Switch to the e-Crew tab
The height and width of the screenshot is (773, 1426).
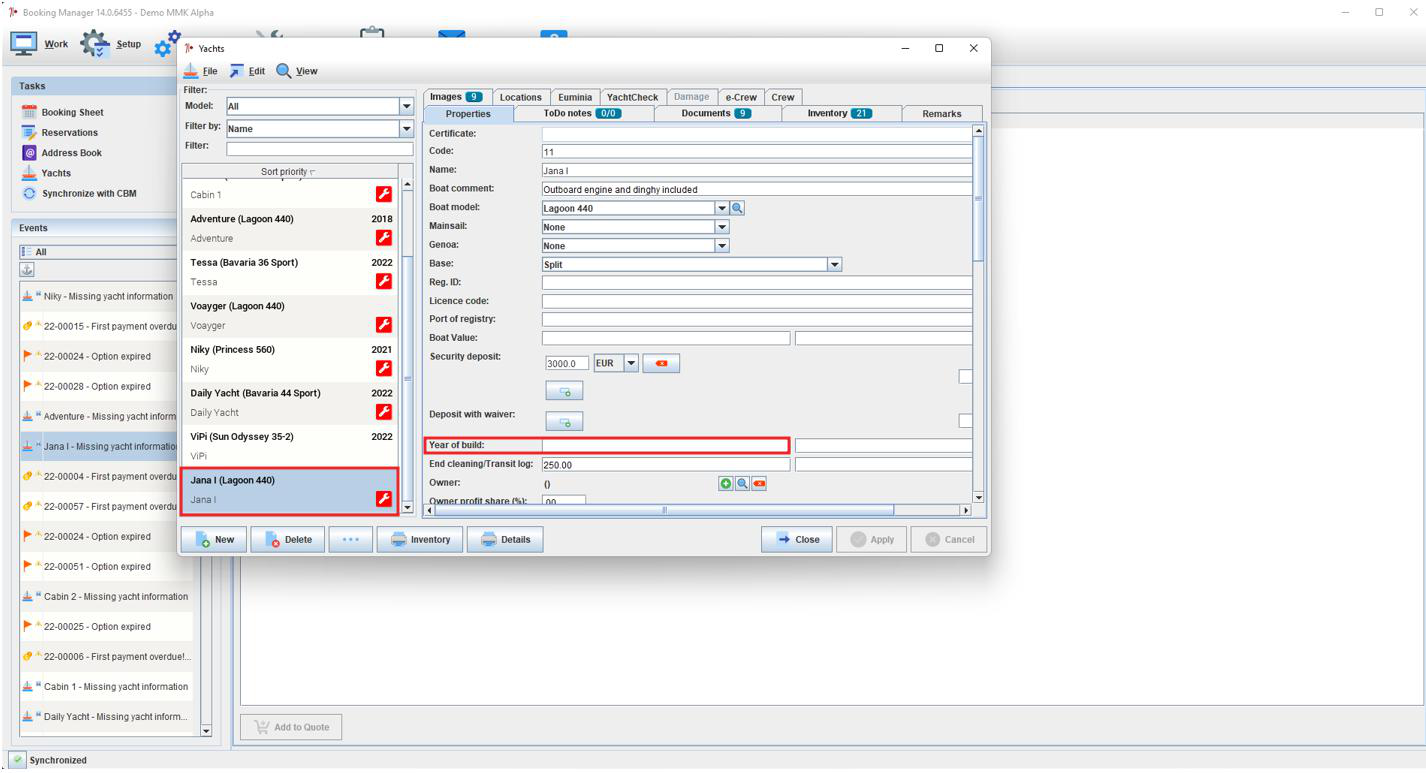click(741, 97)
